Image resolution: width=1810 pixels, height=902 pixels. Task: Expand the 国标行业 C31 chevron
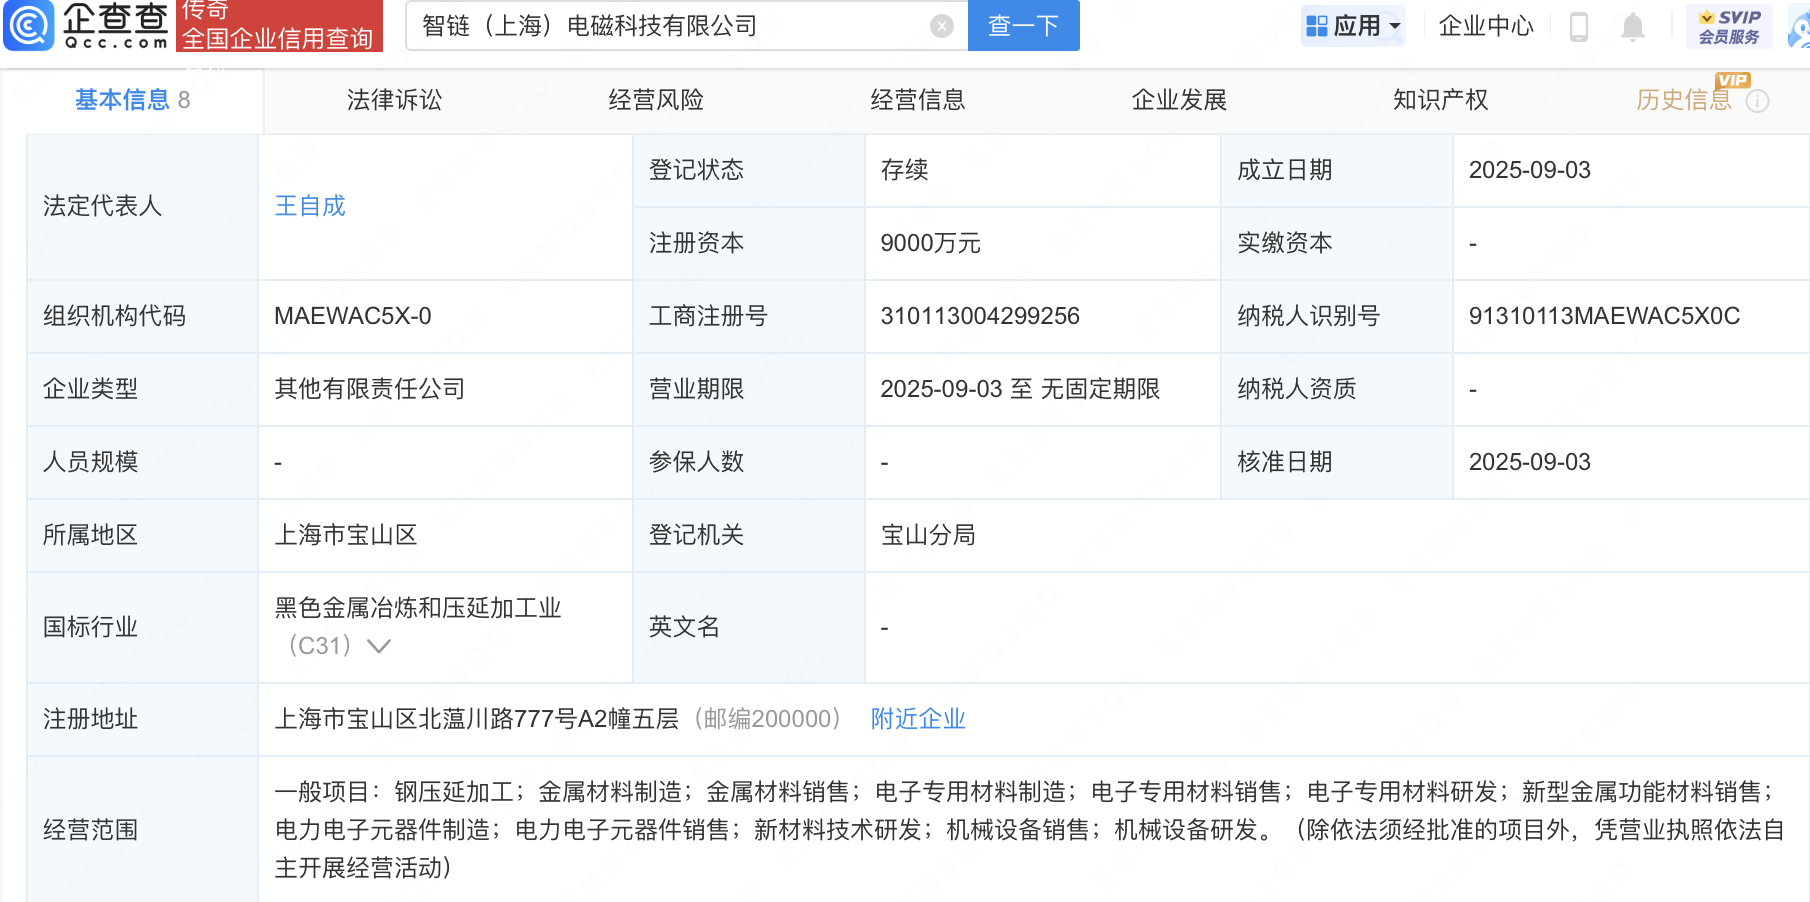pos(378,646)
